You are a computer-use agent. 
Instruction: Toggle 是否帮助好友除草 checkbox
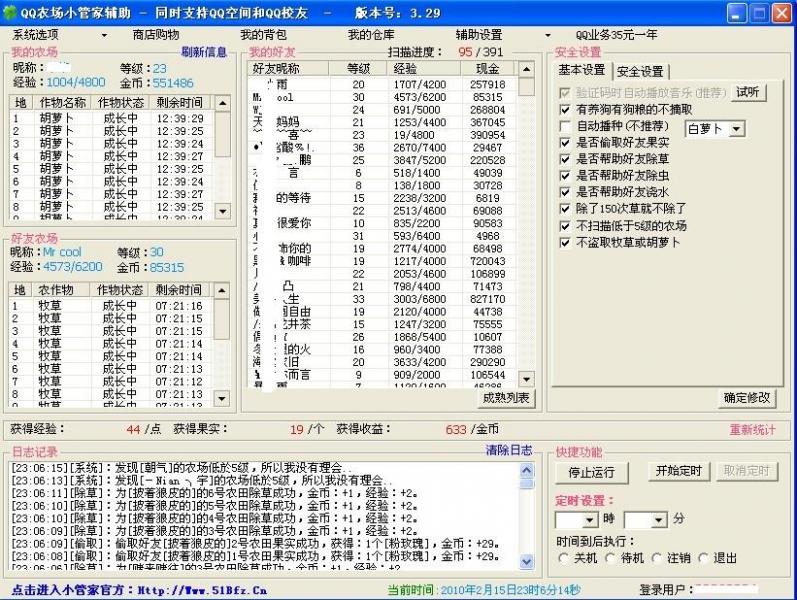[565, 159]
